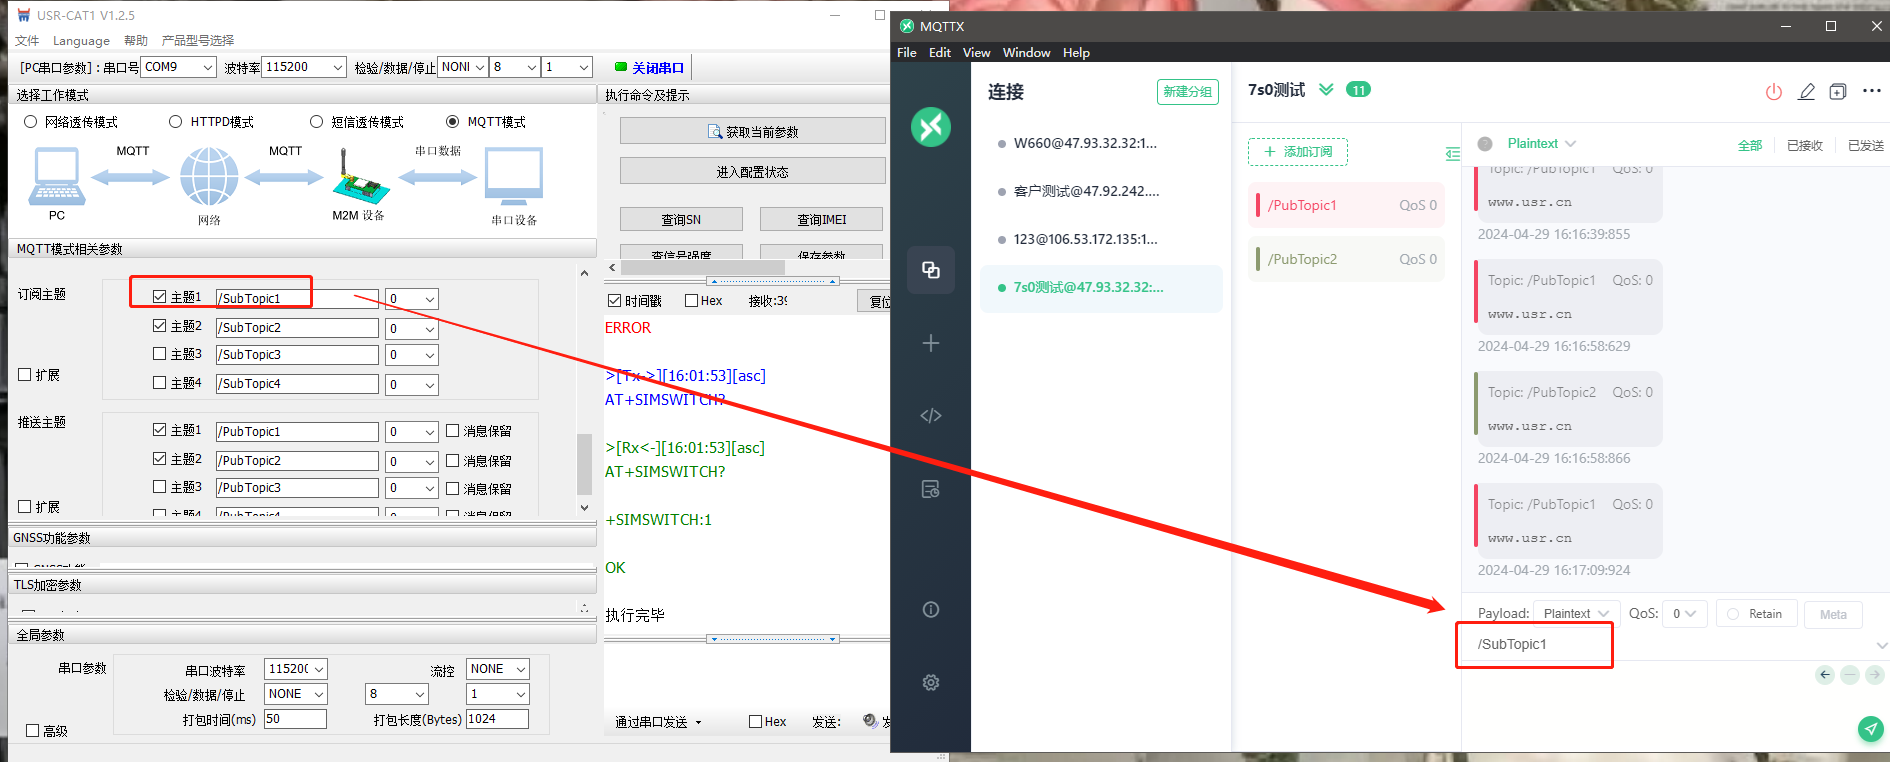
Task: Toggle the 时间戳 timestamp checkbox
Action: 614,301
